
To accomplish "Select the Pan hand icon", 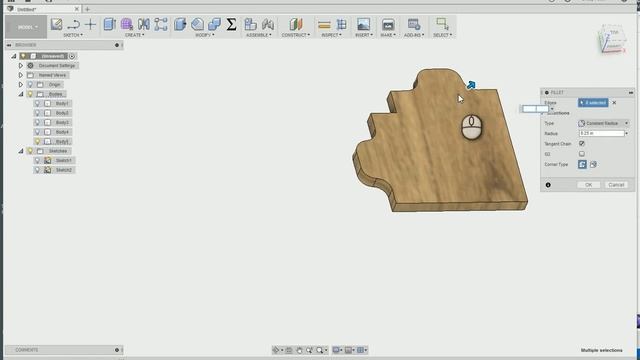I will click(300, 350).
